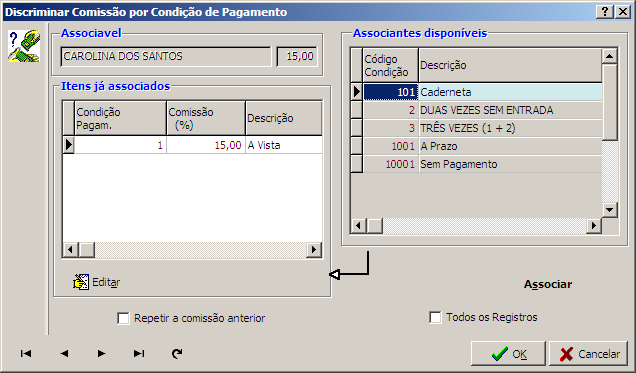Viewport: 636px width, 373px height.
Task: Refresh records with the reload arrow
Action: (177, 354)
